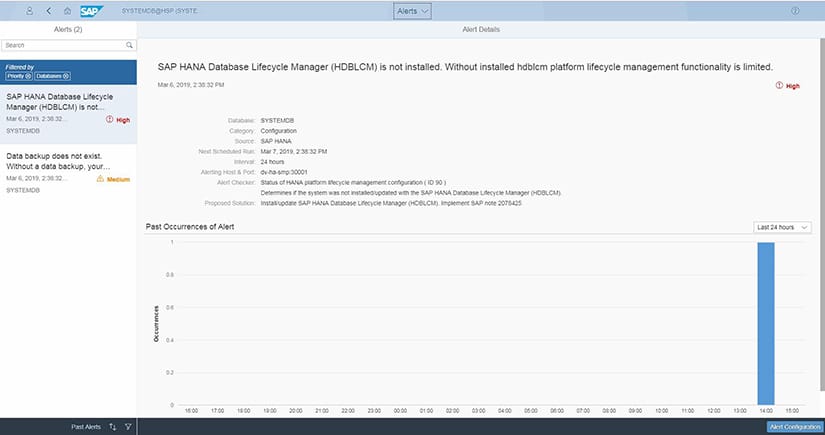Click the Source value SAP HANA
The height and width of the screenshot is (435, 825).
276,141
